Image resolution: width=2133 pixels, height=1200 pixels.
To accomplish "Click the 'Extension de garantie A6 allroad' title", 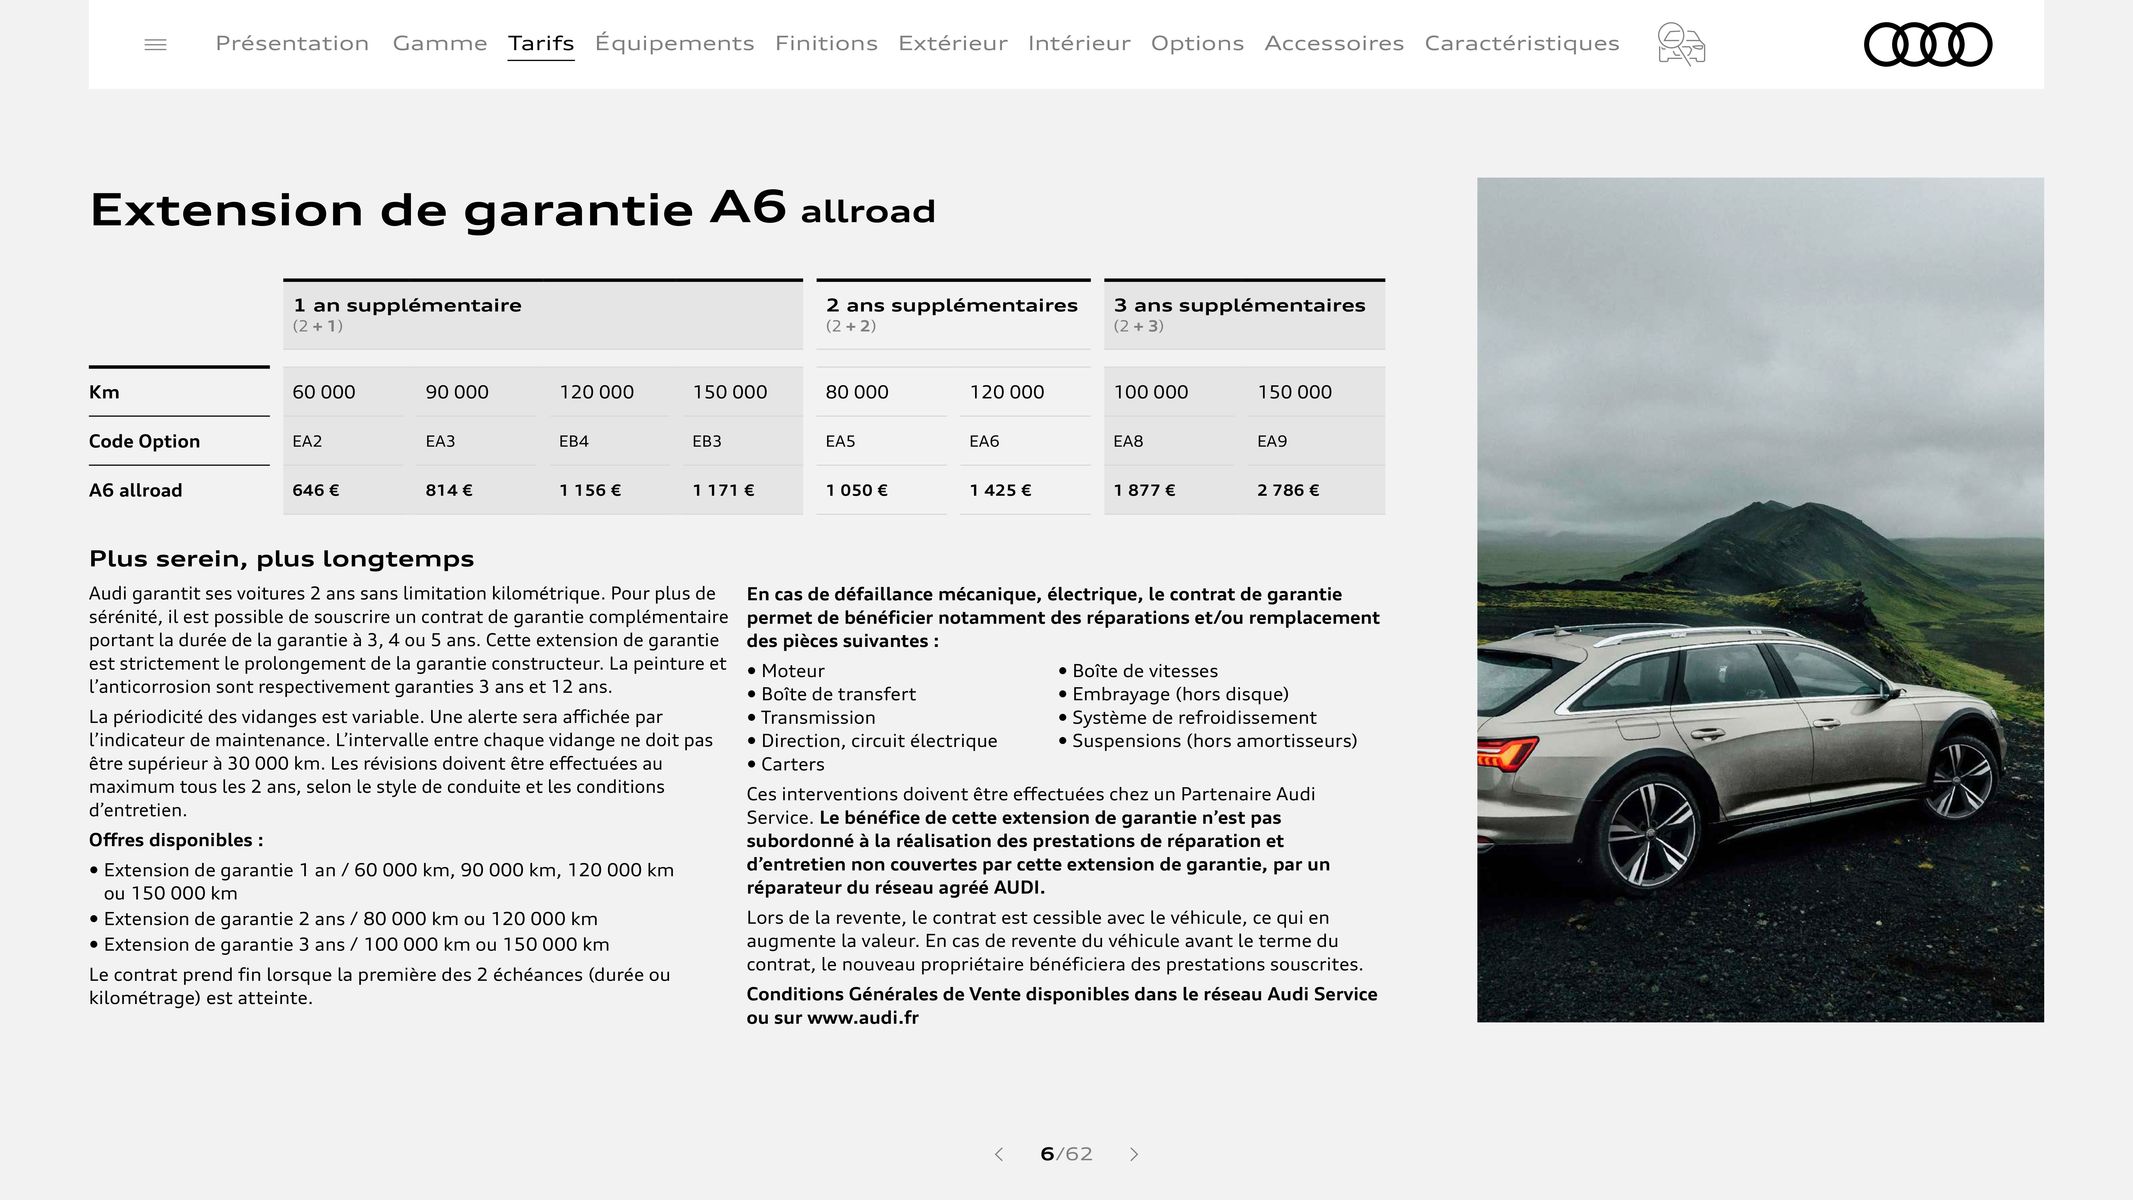I will coord(512,210).
